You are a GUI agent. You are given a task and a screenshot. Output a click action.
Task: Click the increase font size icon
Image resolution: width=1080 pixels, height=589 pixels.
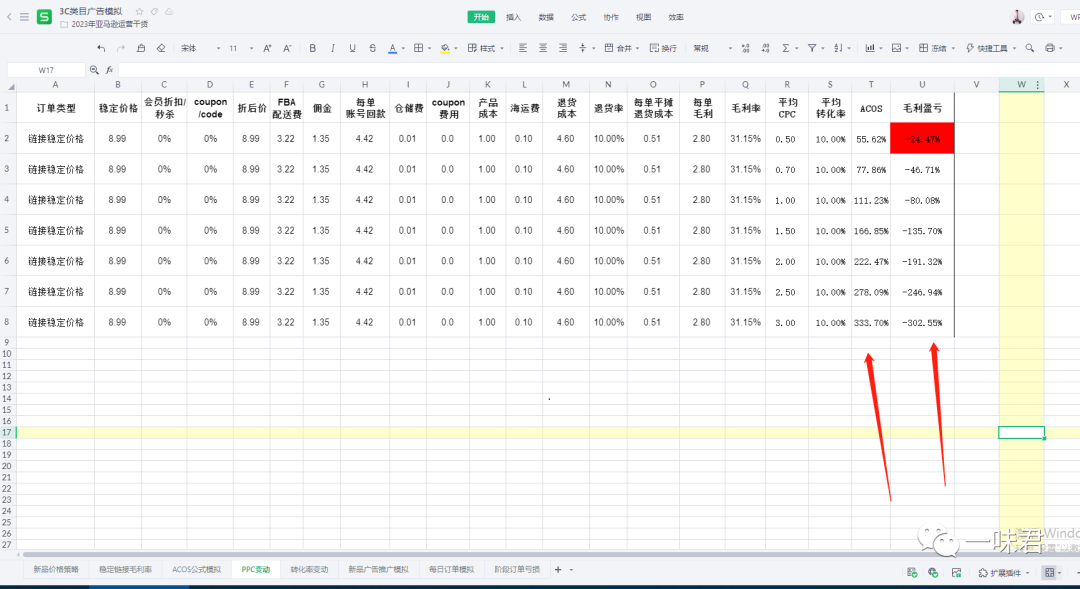coord(267,48)
